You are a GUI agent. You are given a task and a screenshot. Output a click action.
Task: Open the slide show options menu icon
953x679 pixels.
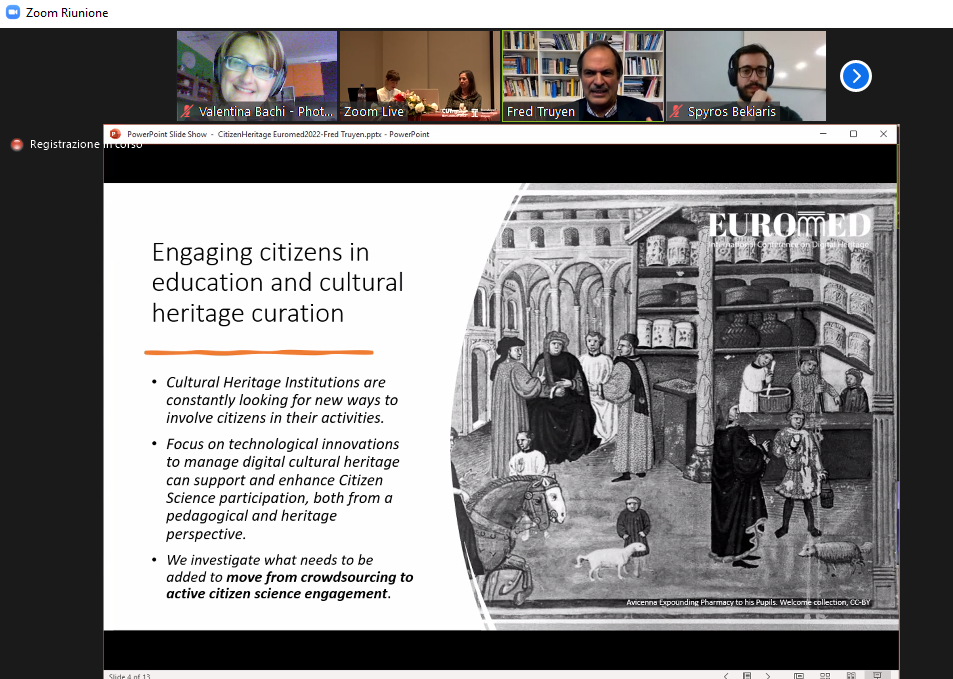pos(747,675)
